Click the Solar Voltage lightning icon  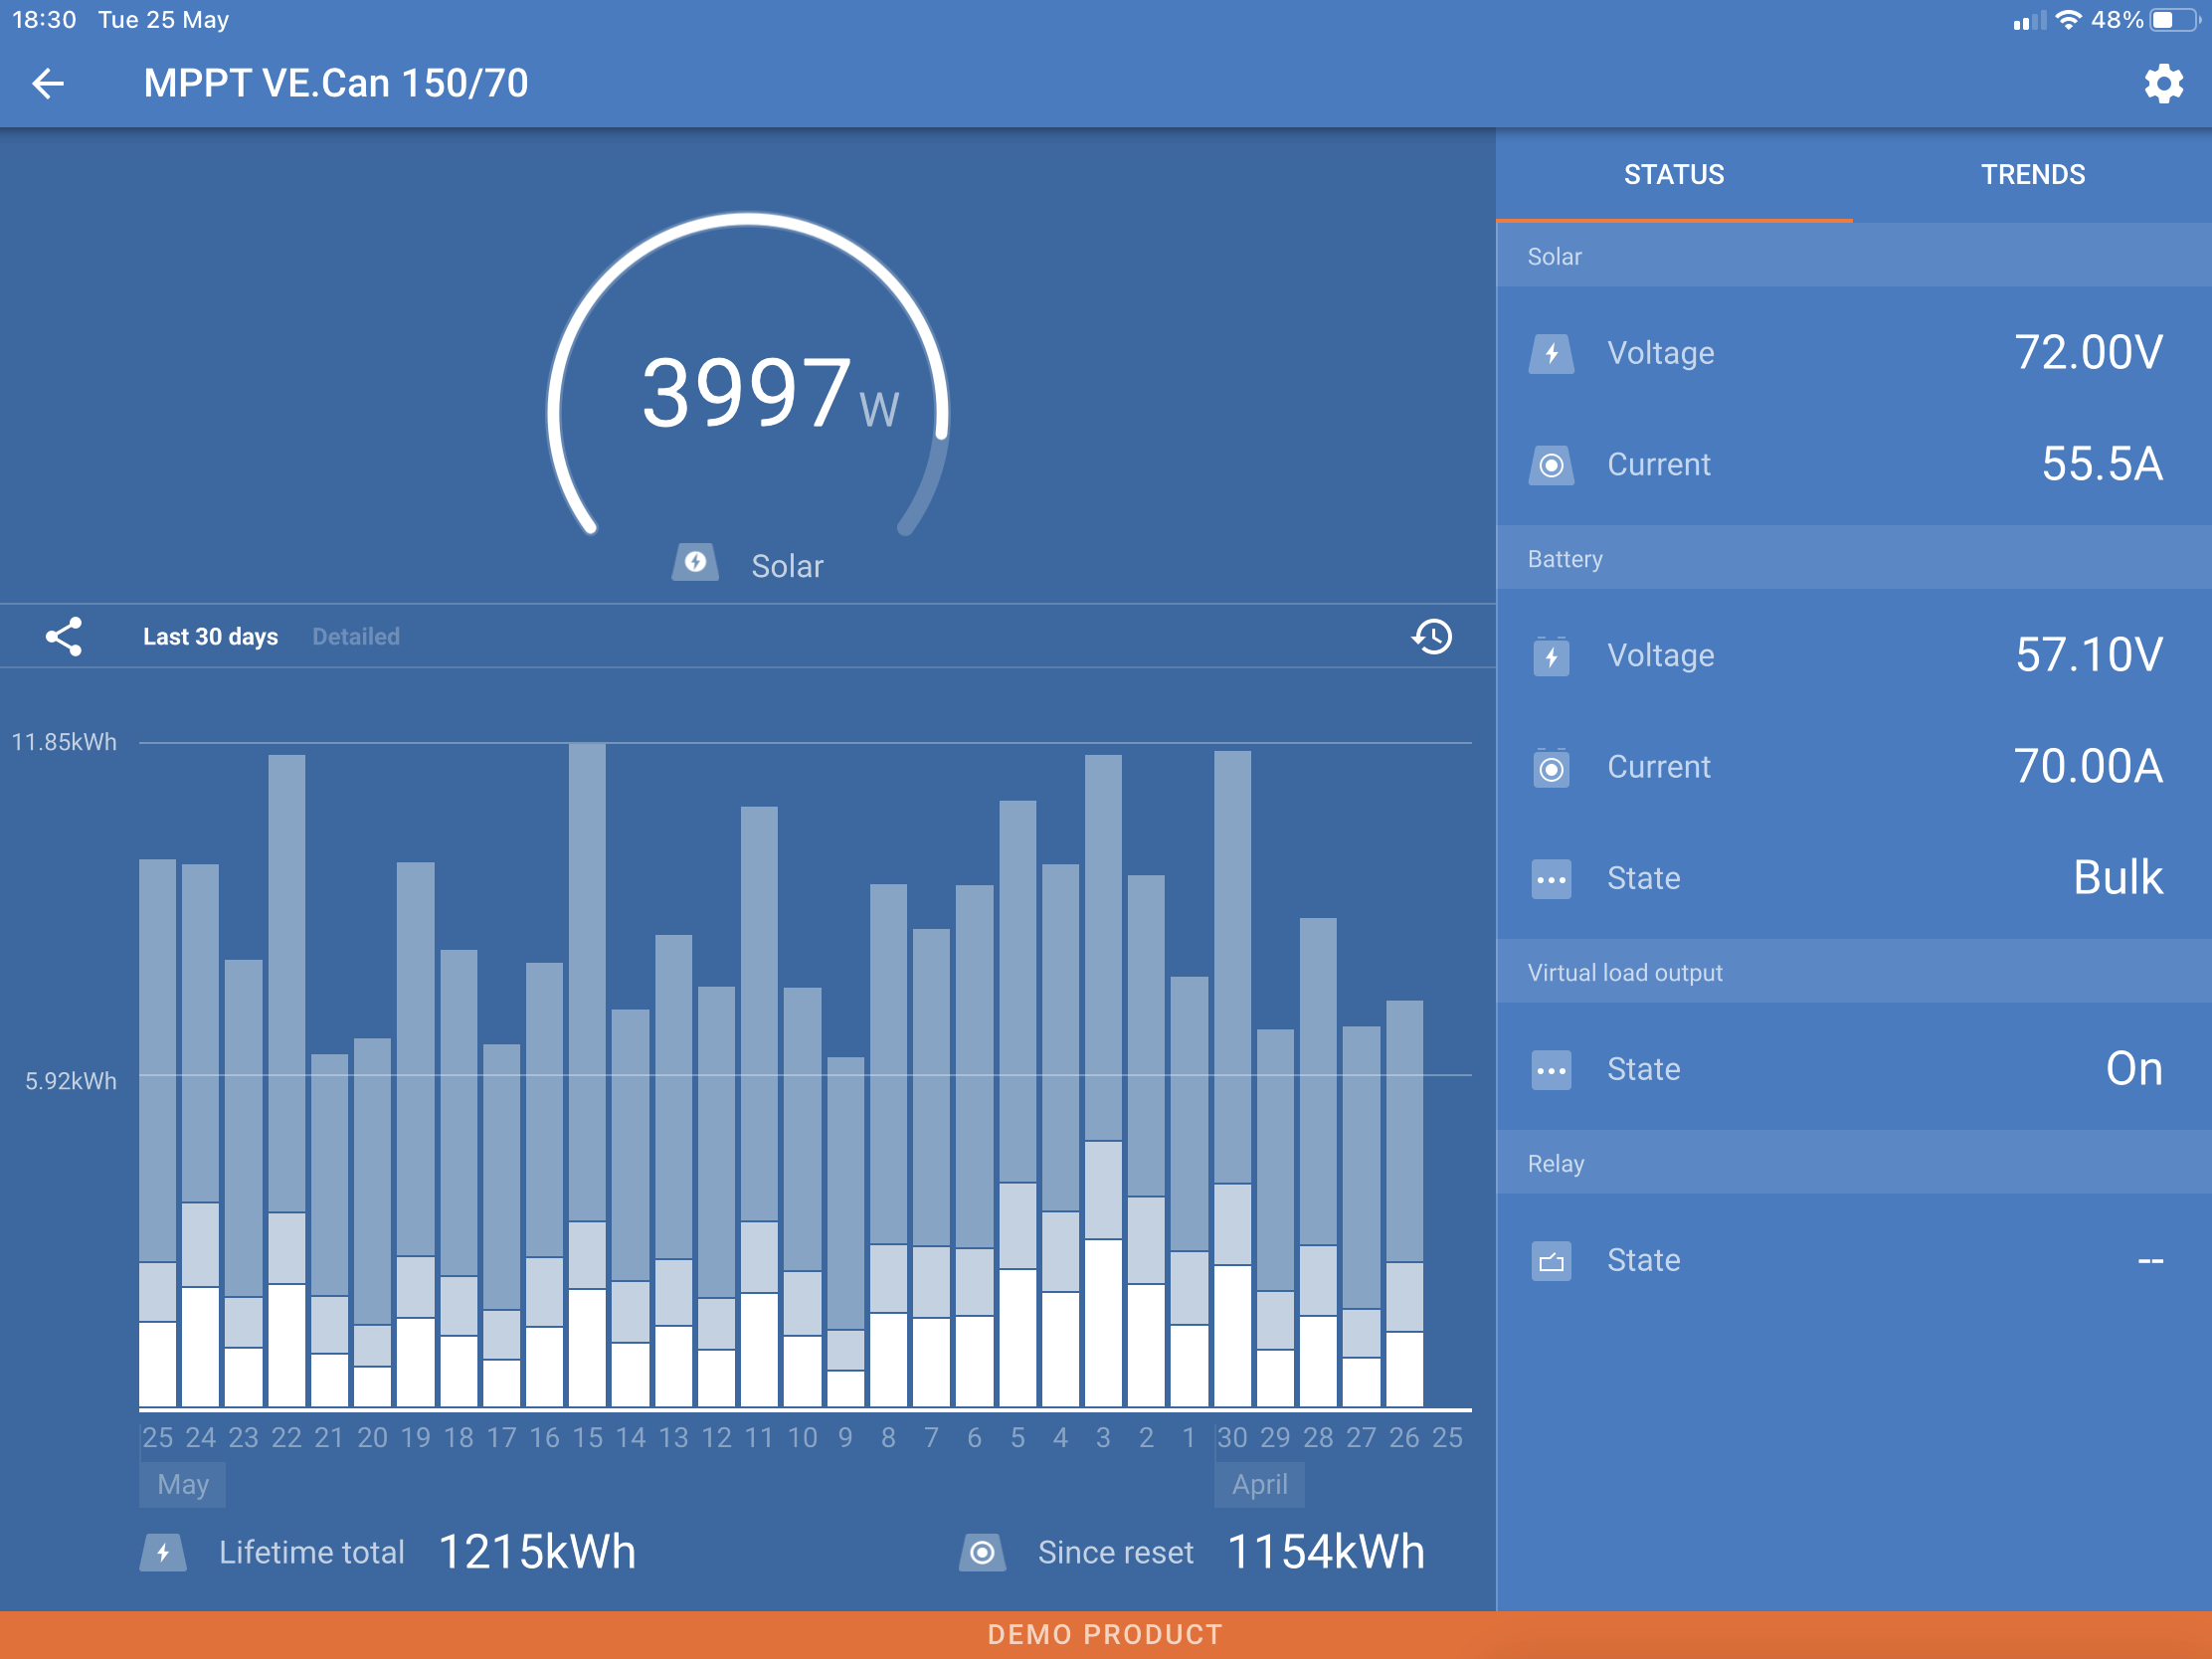point(1551,354)
